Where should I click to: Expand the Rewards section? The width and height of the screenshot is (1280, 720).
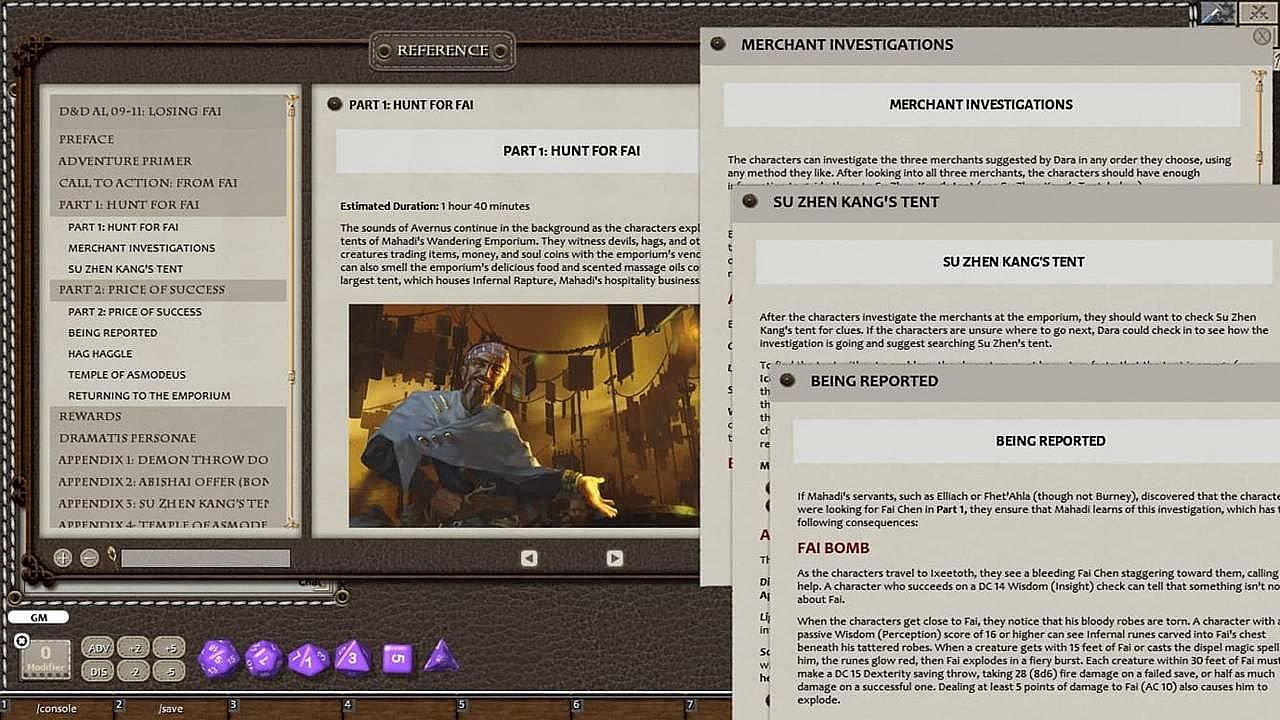tap(168, 416)
